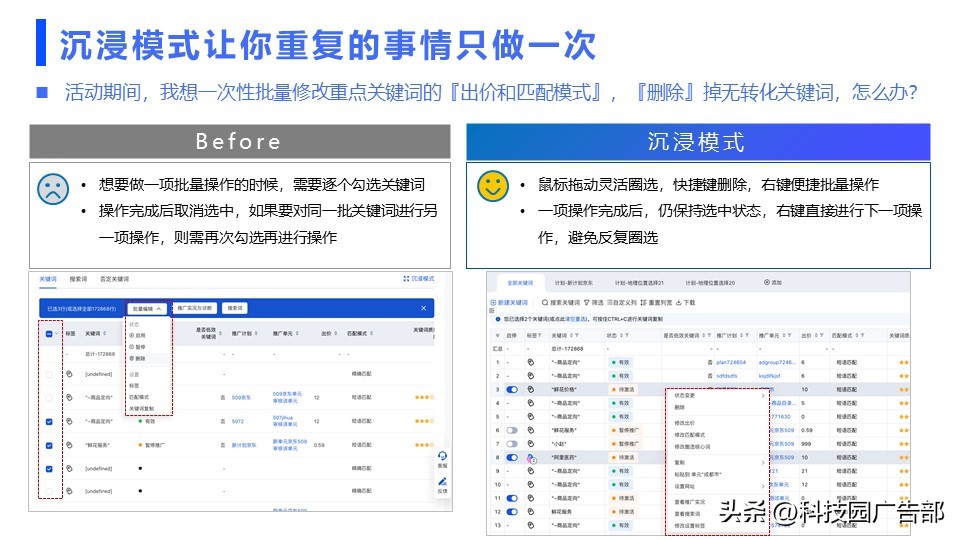Turn on toggle in row 6 鲜花服务

pos(512,430)
